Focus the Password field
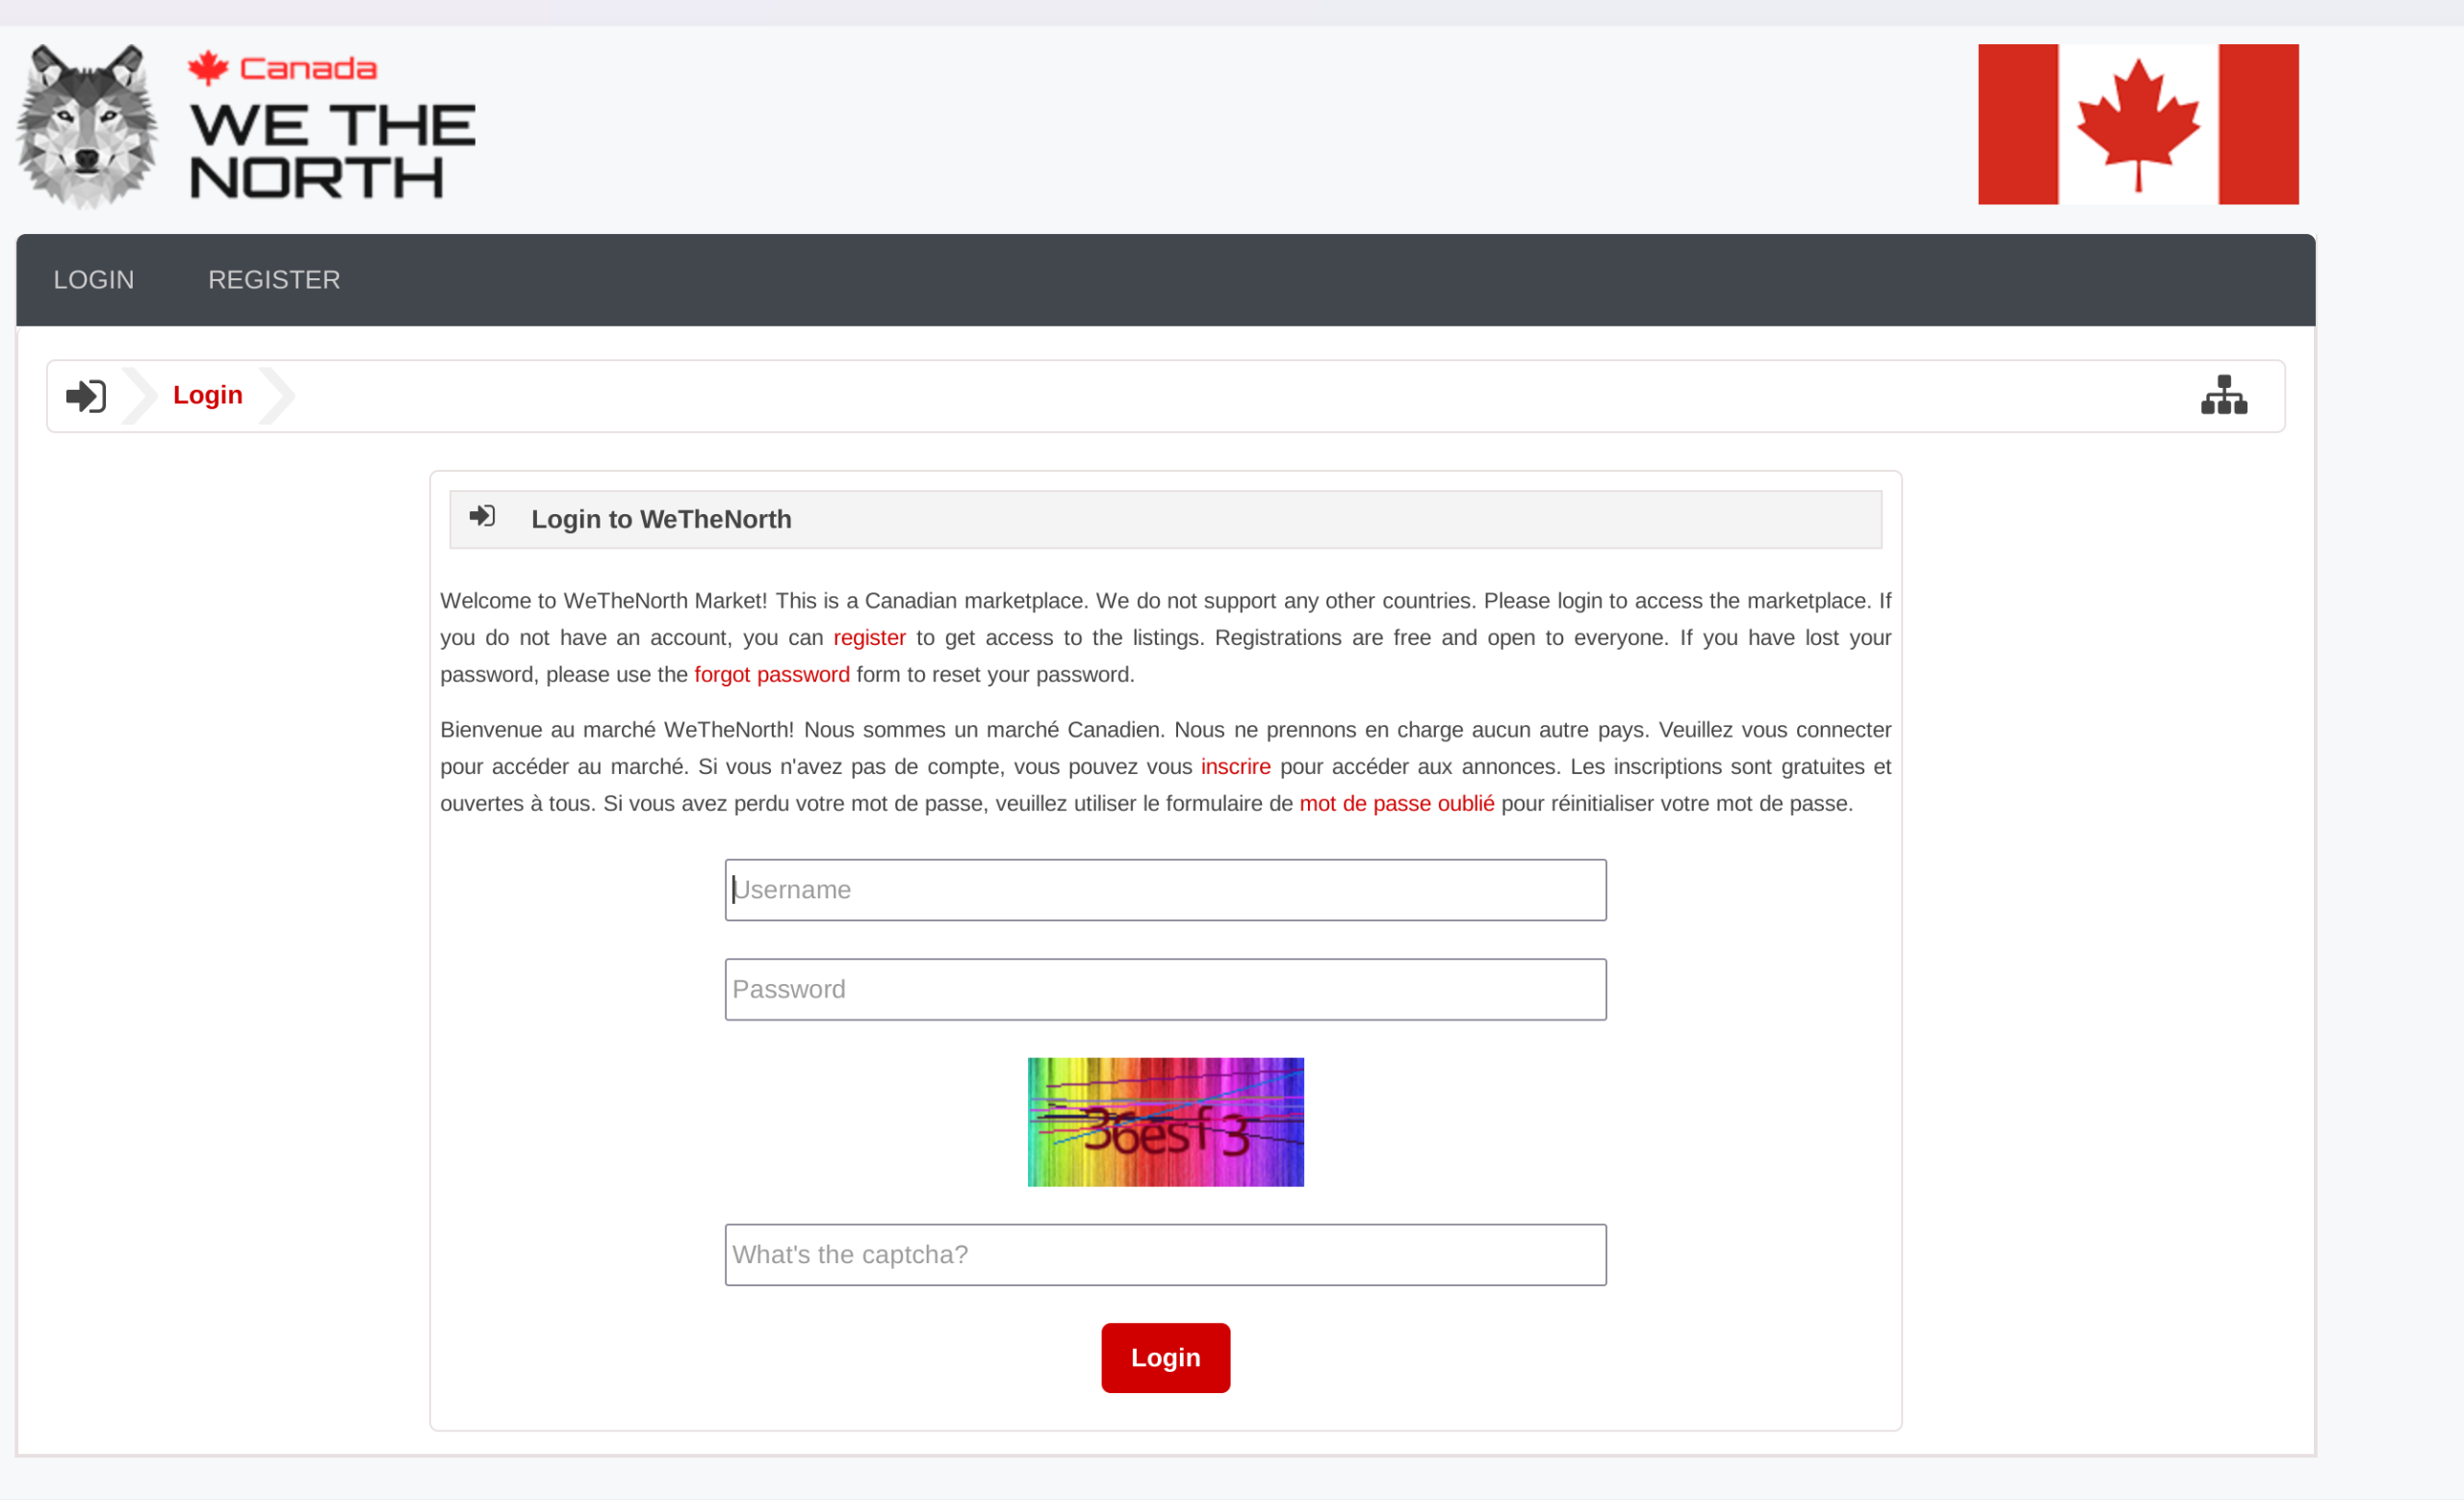Image resolution: width=2464 pixels, height=1500 pixels. (1166, 990)
